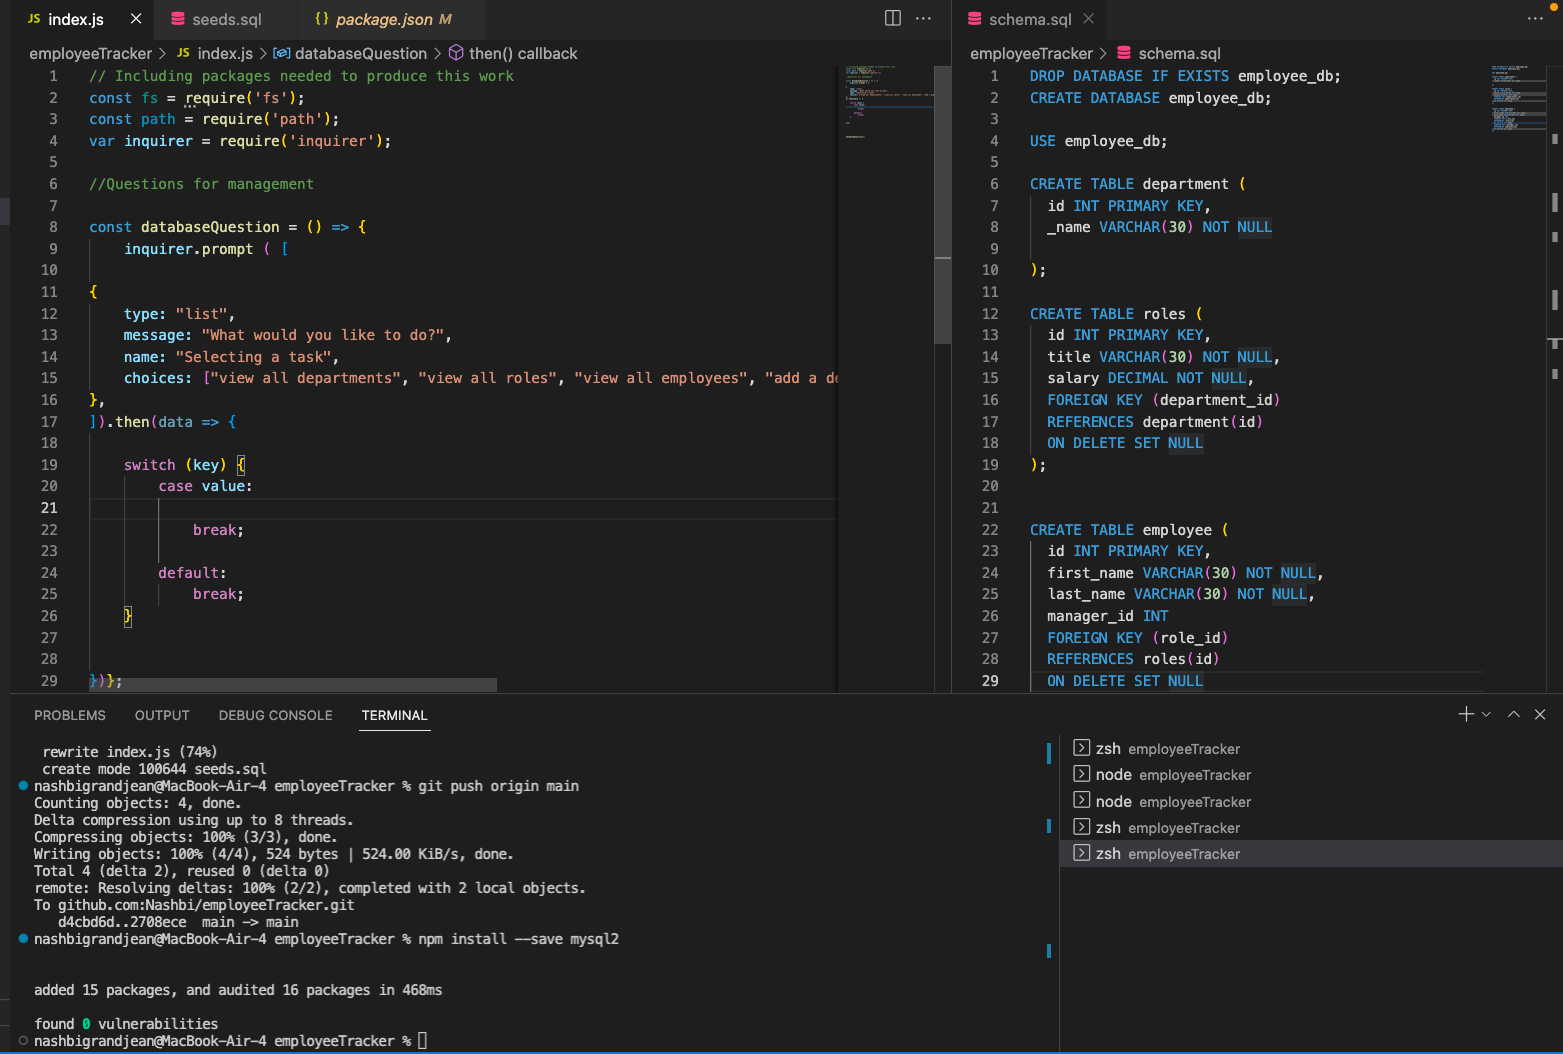Select the node employeeTracker terminal icon
Screen dimensions: 1563x1054
[1083, 774]
